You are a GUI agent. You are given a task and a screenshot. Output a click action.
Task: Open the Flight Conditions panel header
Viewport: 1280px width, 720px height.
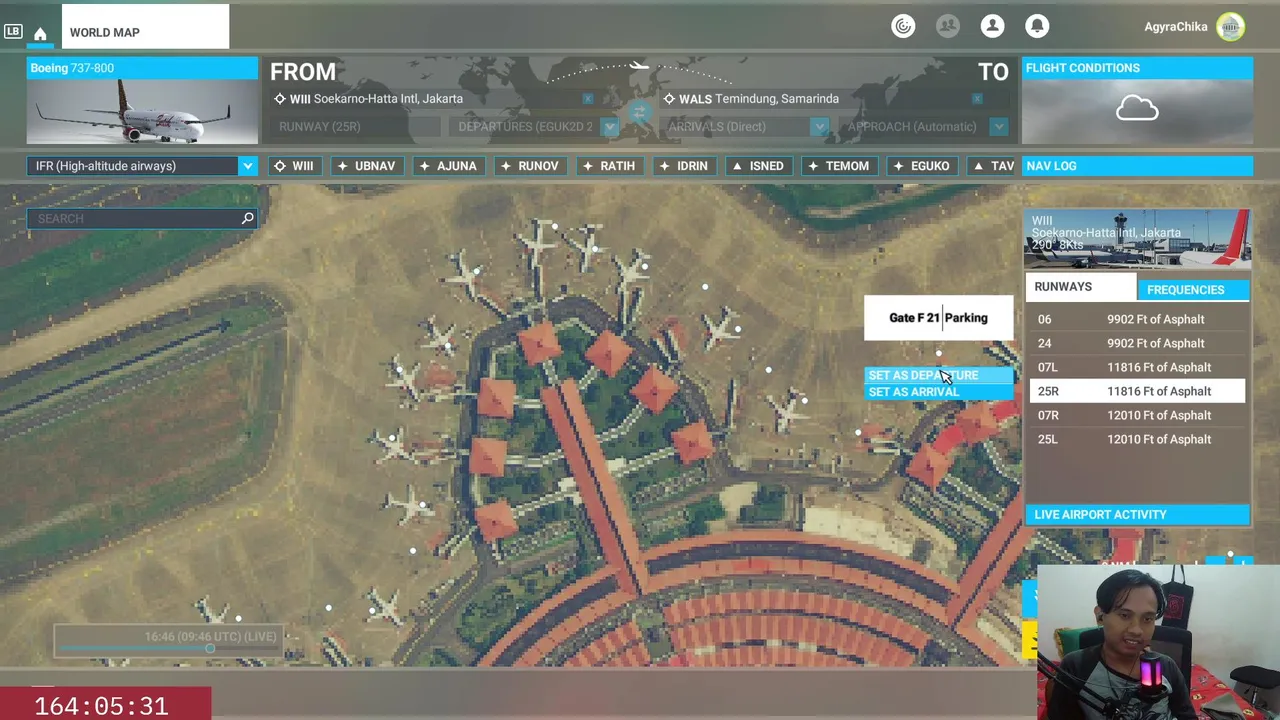[x=1137, y=68]
